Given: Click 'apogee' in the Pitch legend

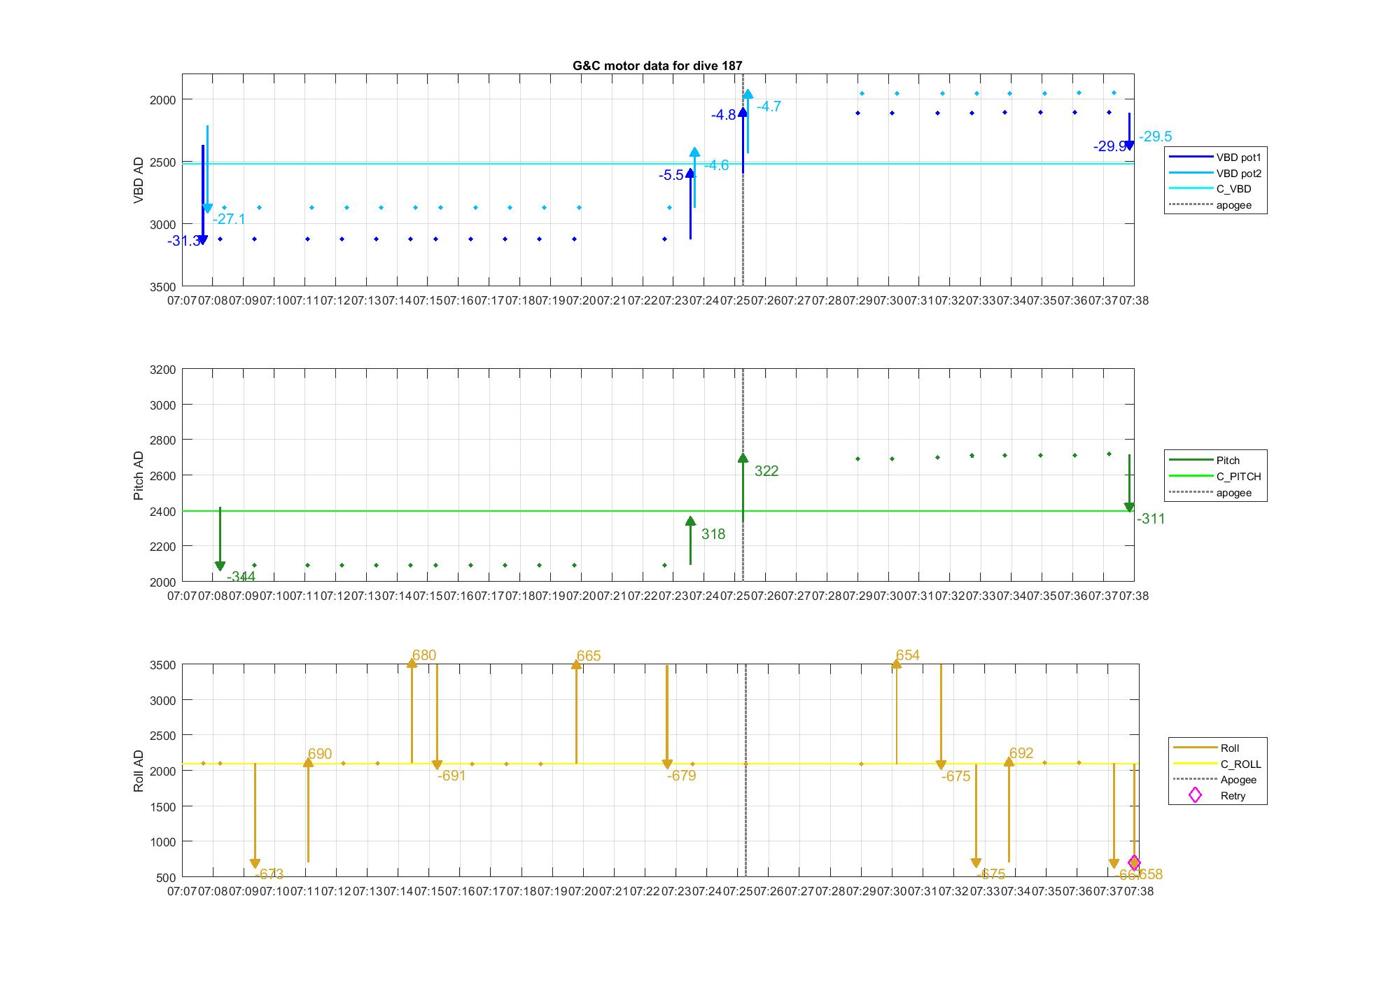Looking at the screenshot, I should (1233, 493).
